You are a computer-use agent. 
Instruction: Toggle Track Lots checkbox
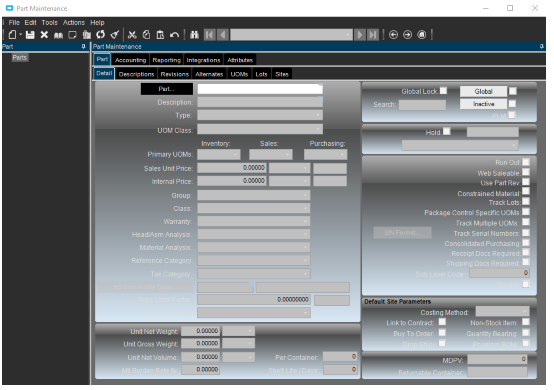coord(526,201)
